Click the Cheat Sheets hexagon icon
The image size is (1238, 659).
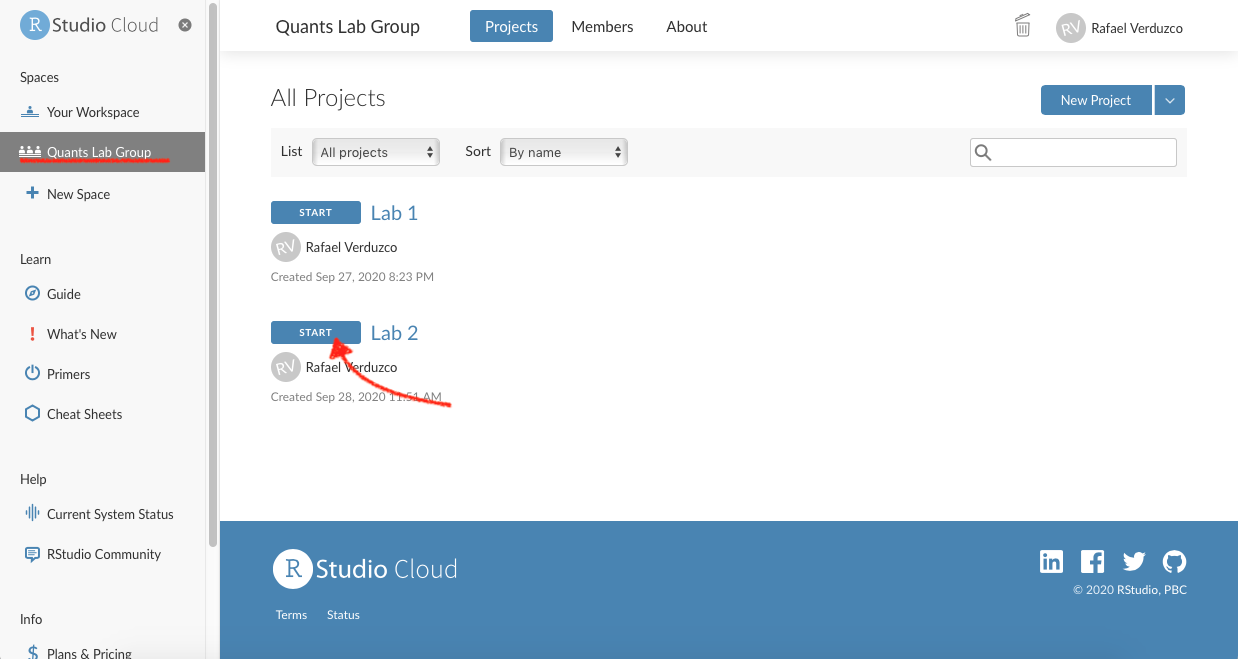(x=32, y=414)
